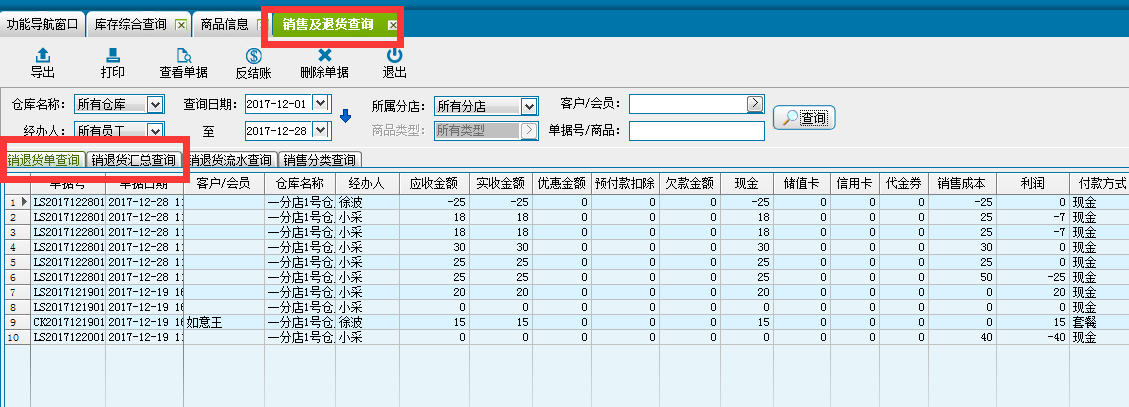Switch to 销退货汇总查询 tab
Image resolution: width=1129 pixels, height=407 pixels.
click(134, 160)
